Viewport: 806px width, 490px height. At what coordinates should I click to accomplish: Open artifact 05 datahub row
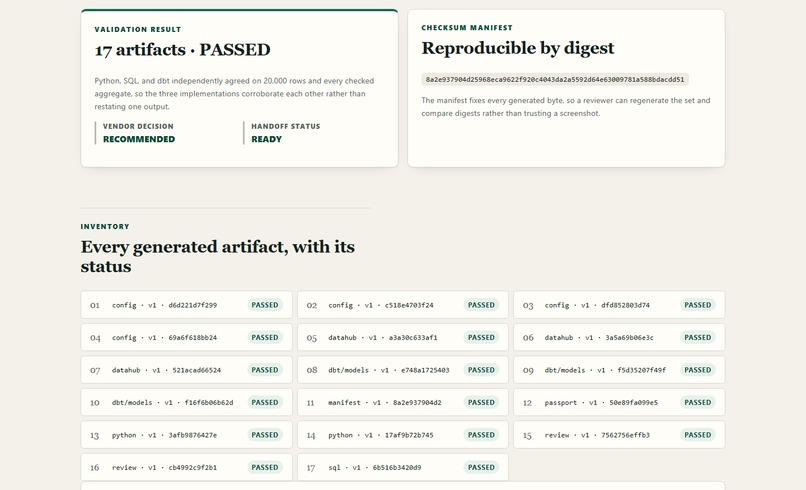tap(402, 337)
